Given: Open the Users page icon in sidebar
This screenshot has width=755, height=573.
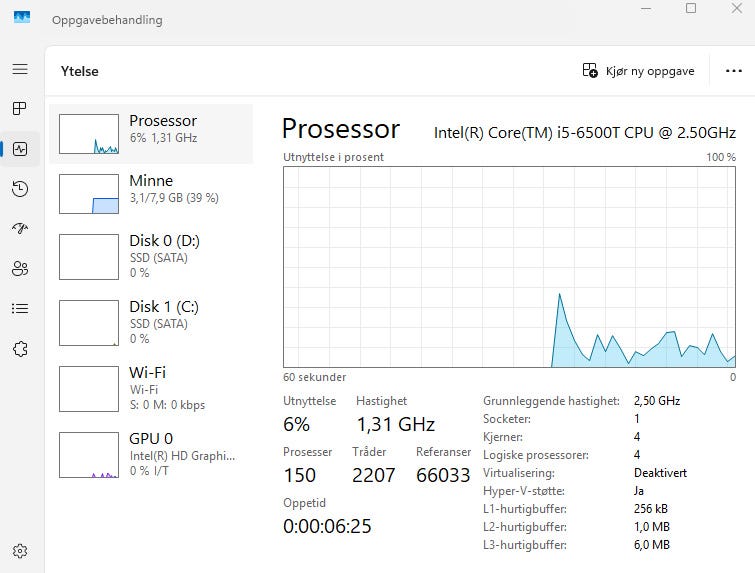Looking at the screenshot, I should click(20, 268).
